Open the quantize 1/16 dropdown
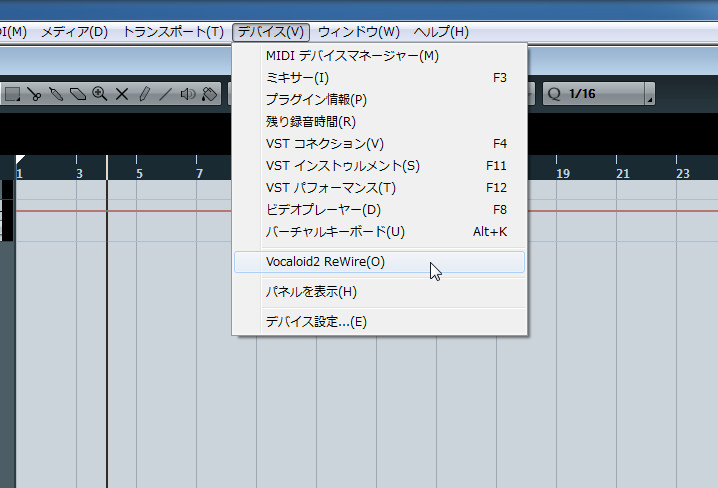Image resolution: width=718 pixels, height=488 pixels. point(649,94)
